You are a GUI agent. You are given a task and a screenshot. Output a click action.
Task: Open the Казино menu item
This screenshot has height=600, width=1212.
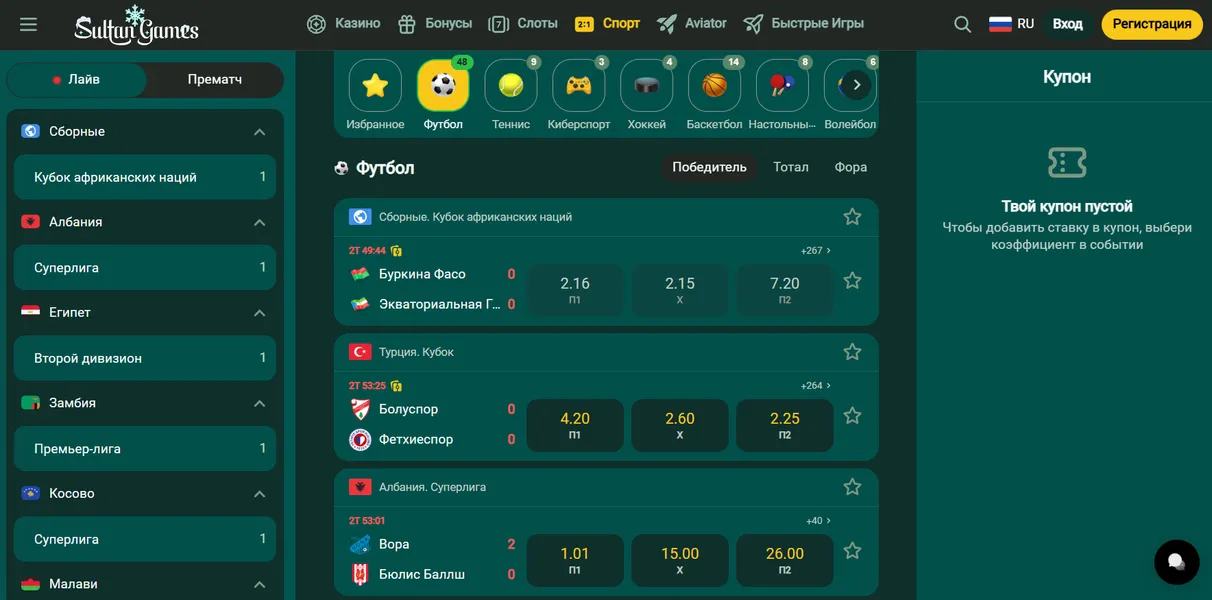344,23
